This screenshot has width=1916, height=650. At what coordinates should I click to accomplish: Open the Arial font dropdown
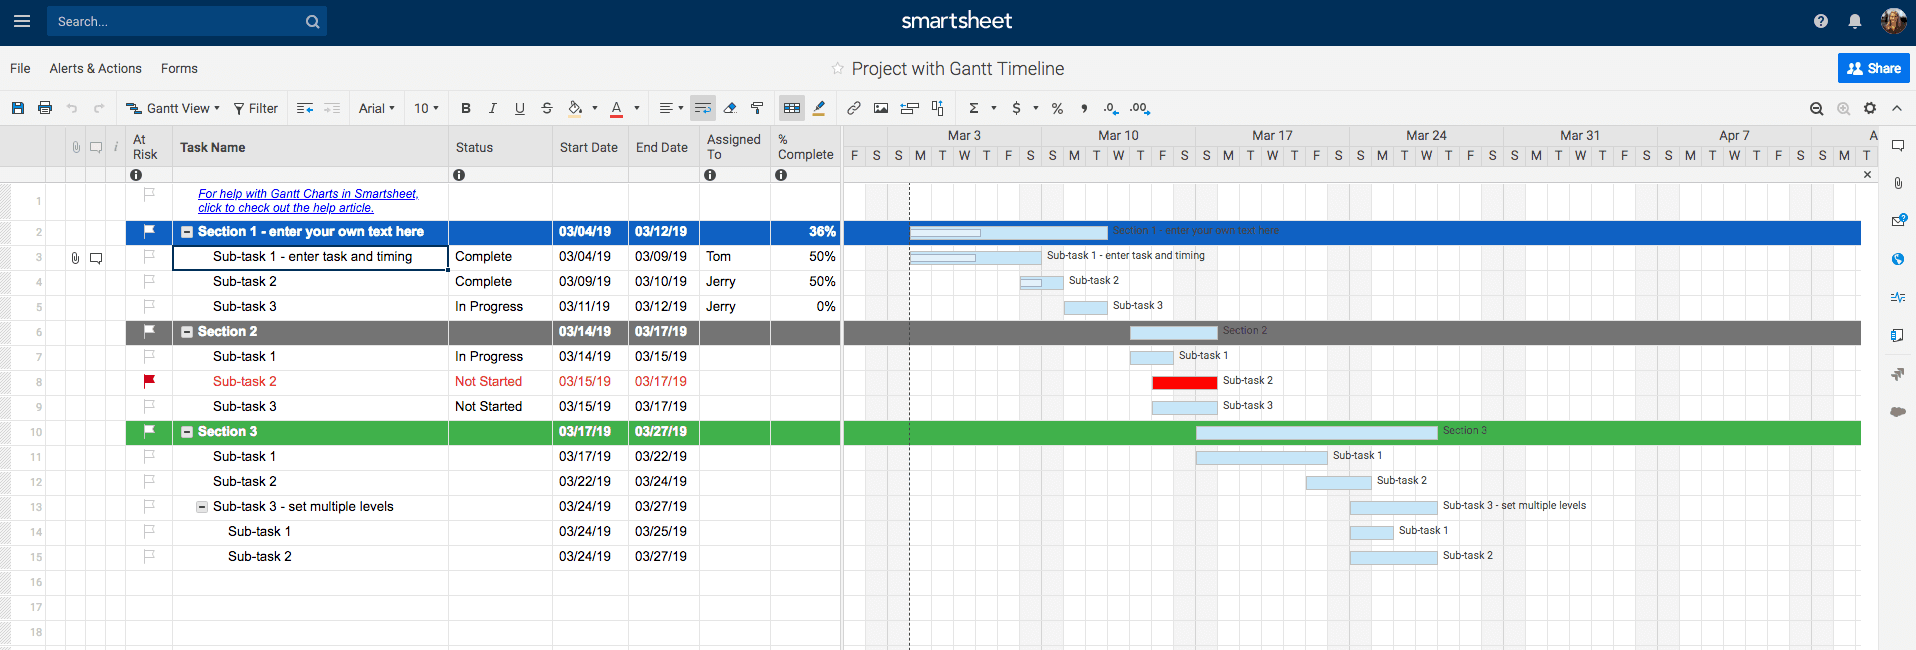(x=377, y=108)
